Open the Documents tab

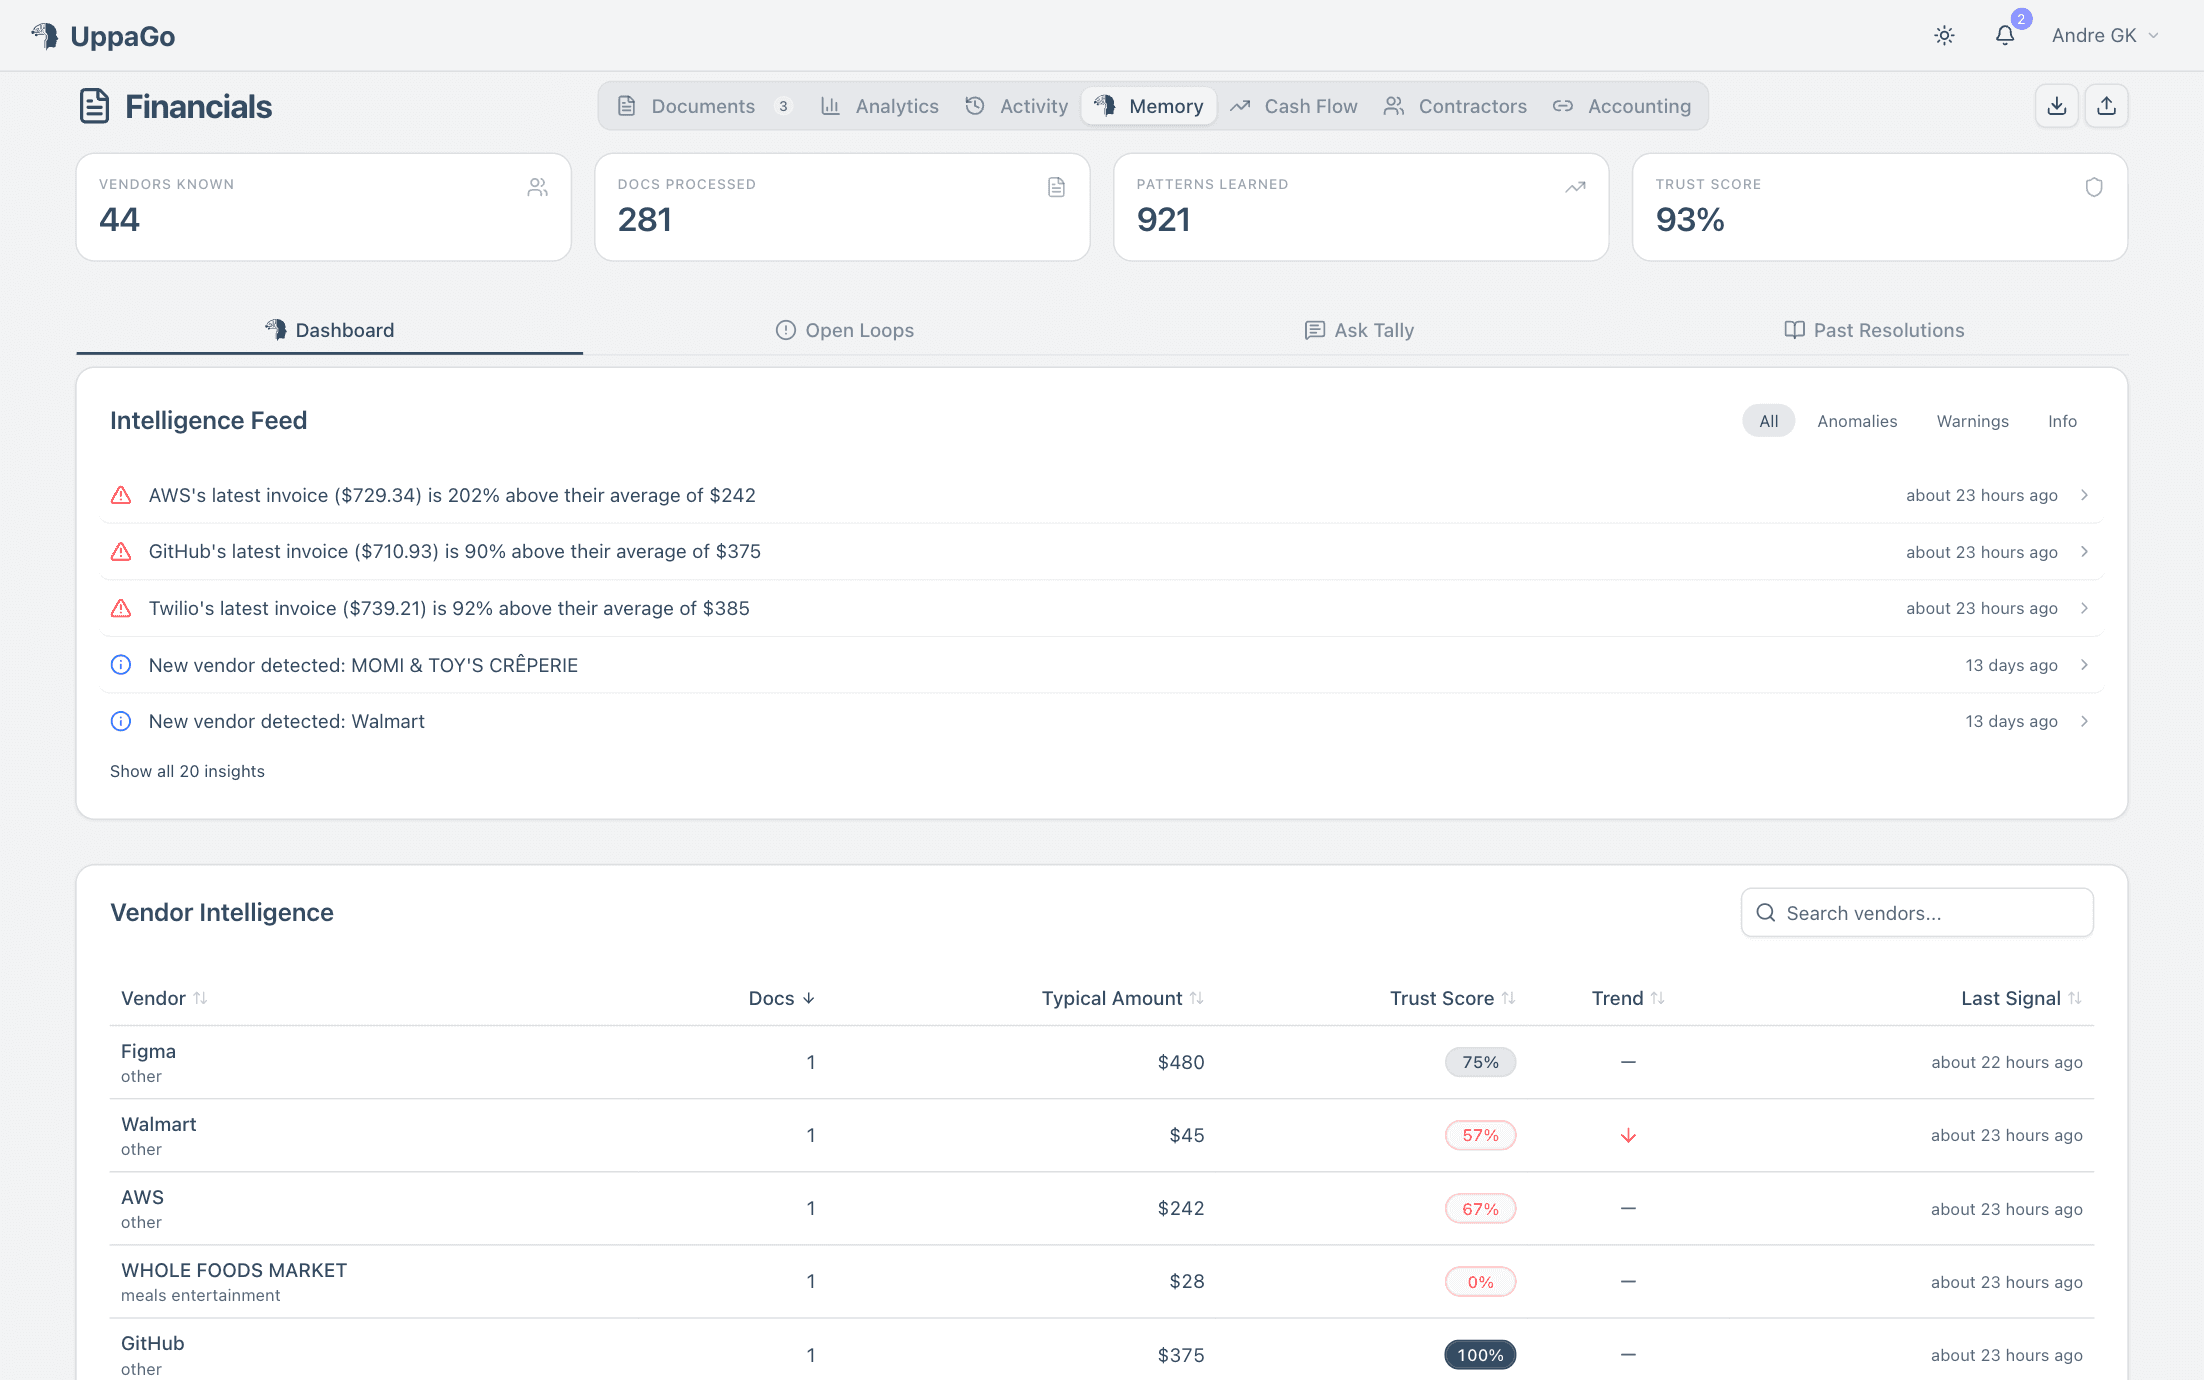pos(704,106)
